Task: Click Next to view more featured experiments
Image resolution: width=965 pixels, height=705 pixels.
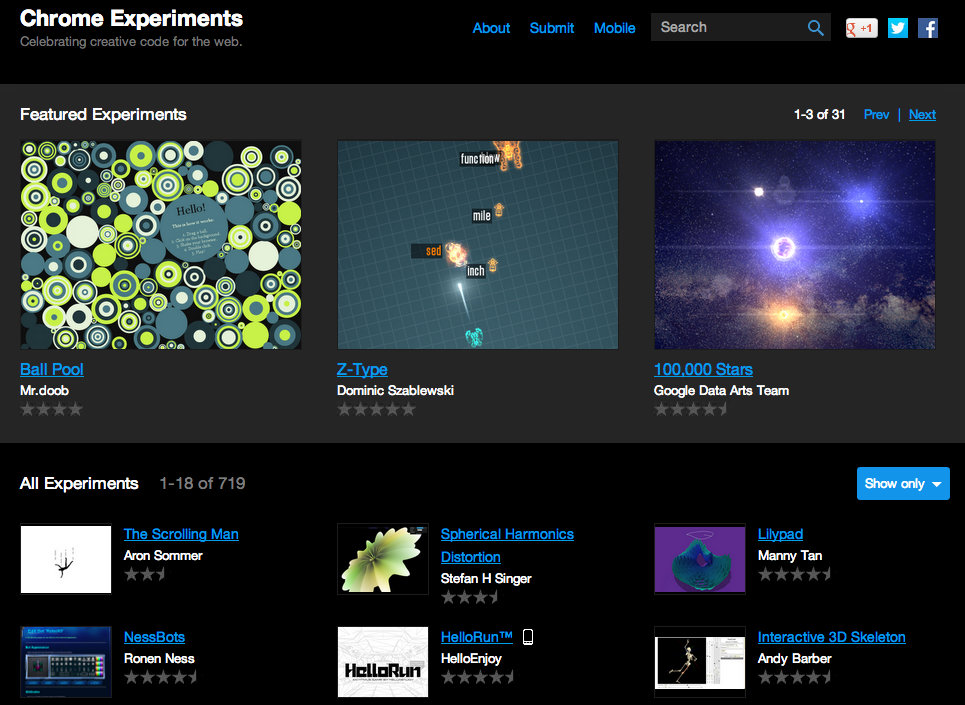Action: pyautogui.click(x=921, y=114)
